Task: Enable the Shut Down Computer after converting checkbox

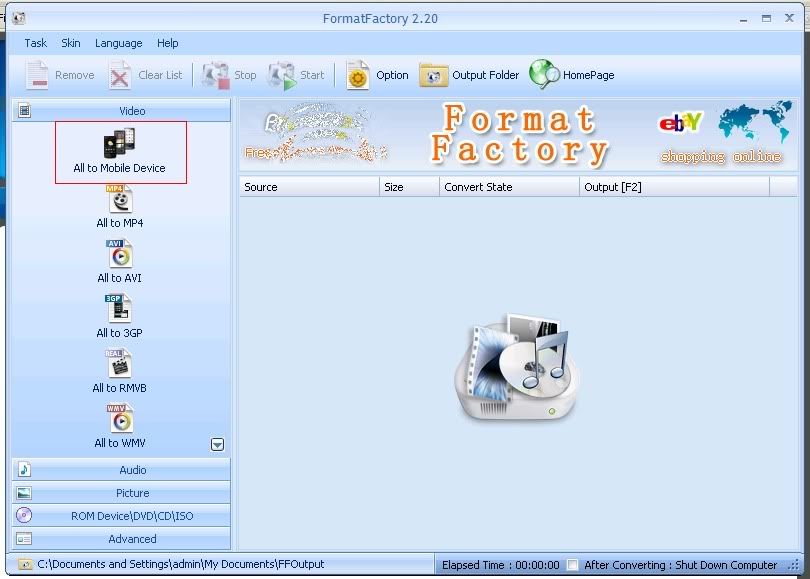Action: (572, 565)
